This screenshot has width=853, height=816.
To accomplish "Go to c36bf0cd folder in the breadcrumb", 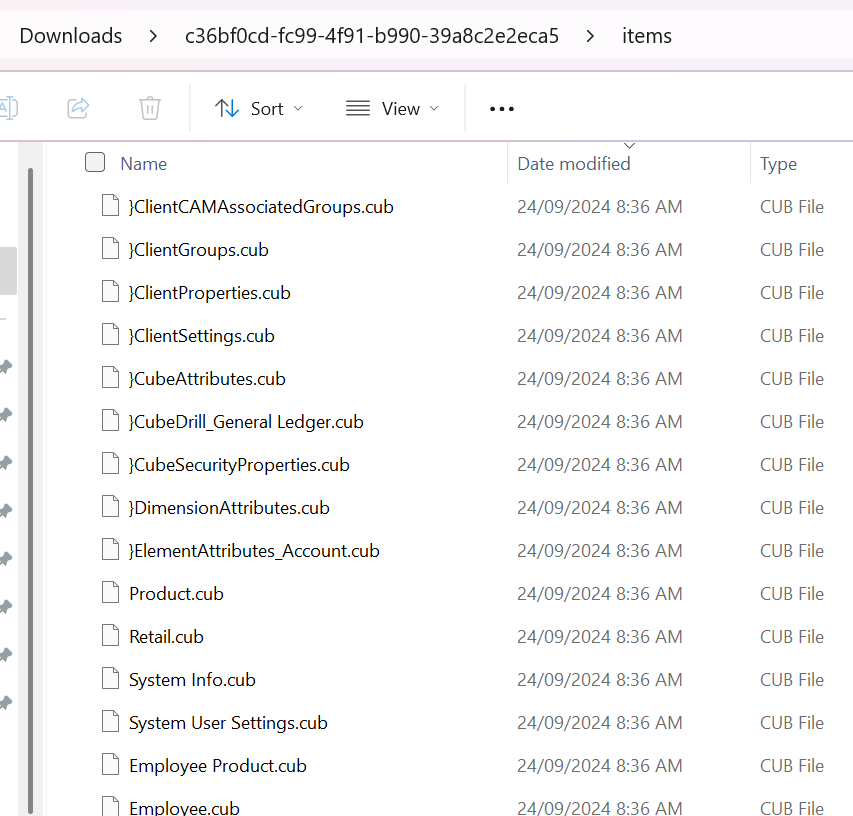I will coord(372,36).
